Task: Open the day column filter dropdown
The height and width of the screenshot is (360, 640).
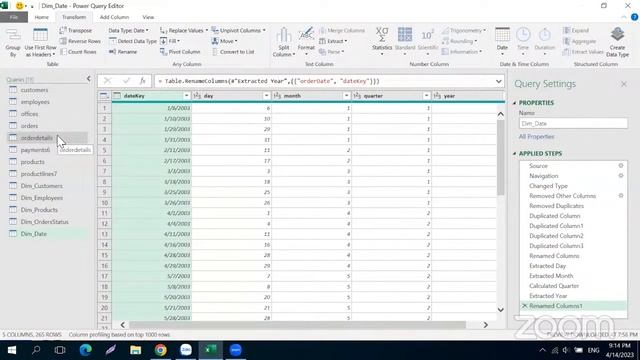Action: tap(266, 96)
